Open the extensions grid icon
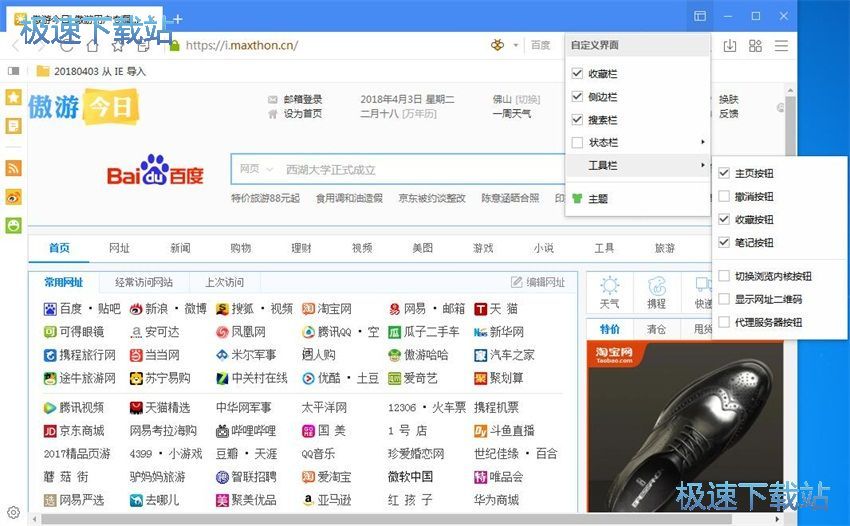The height and width of the screenshot is (526, 850). pos(755,46)
